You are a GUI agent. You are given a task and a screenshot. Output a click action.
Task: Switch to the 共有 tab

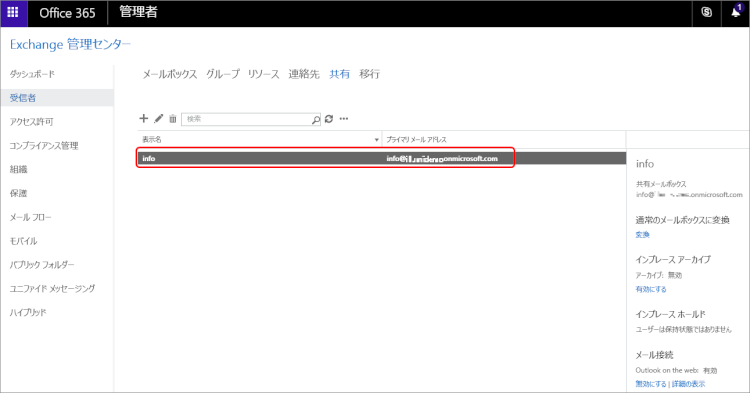(339, 74)
